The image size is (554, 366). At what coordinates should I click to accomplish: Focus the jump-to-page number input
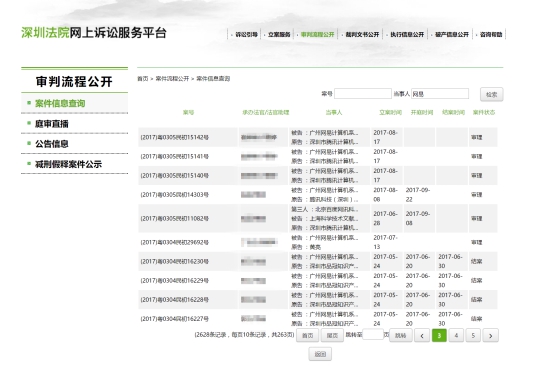pyautogui.click(x=373, y=334)
